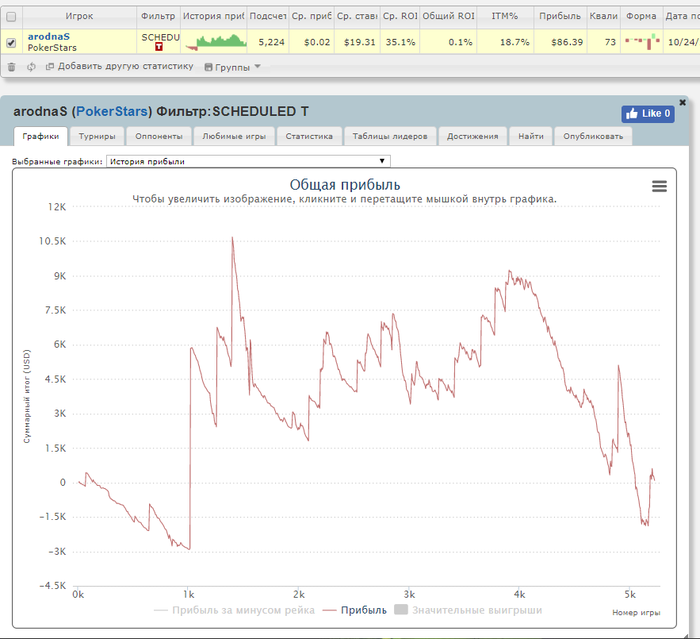
Task: Toggle 'Значительные выигрыши' legend item
Action: (x=468, y=610)
